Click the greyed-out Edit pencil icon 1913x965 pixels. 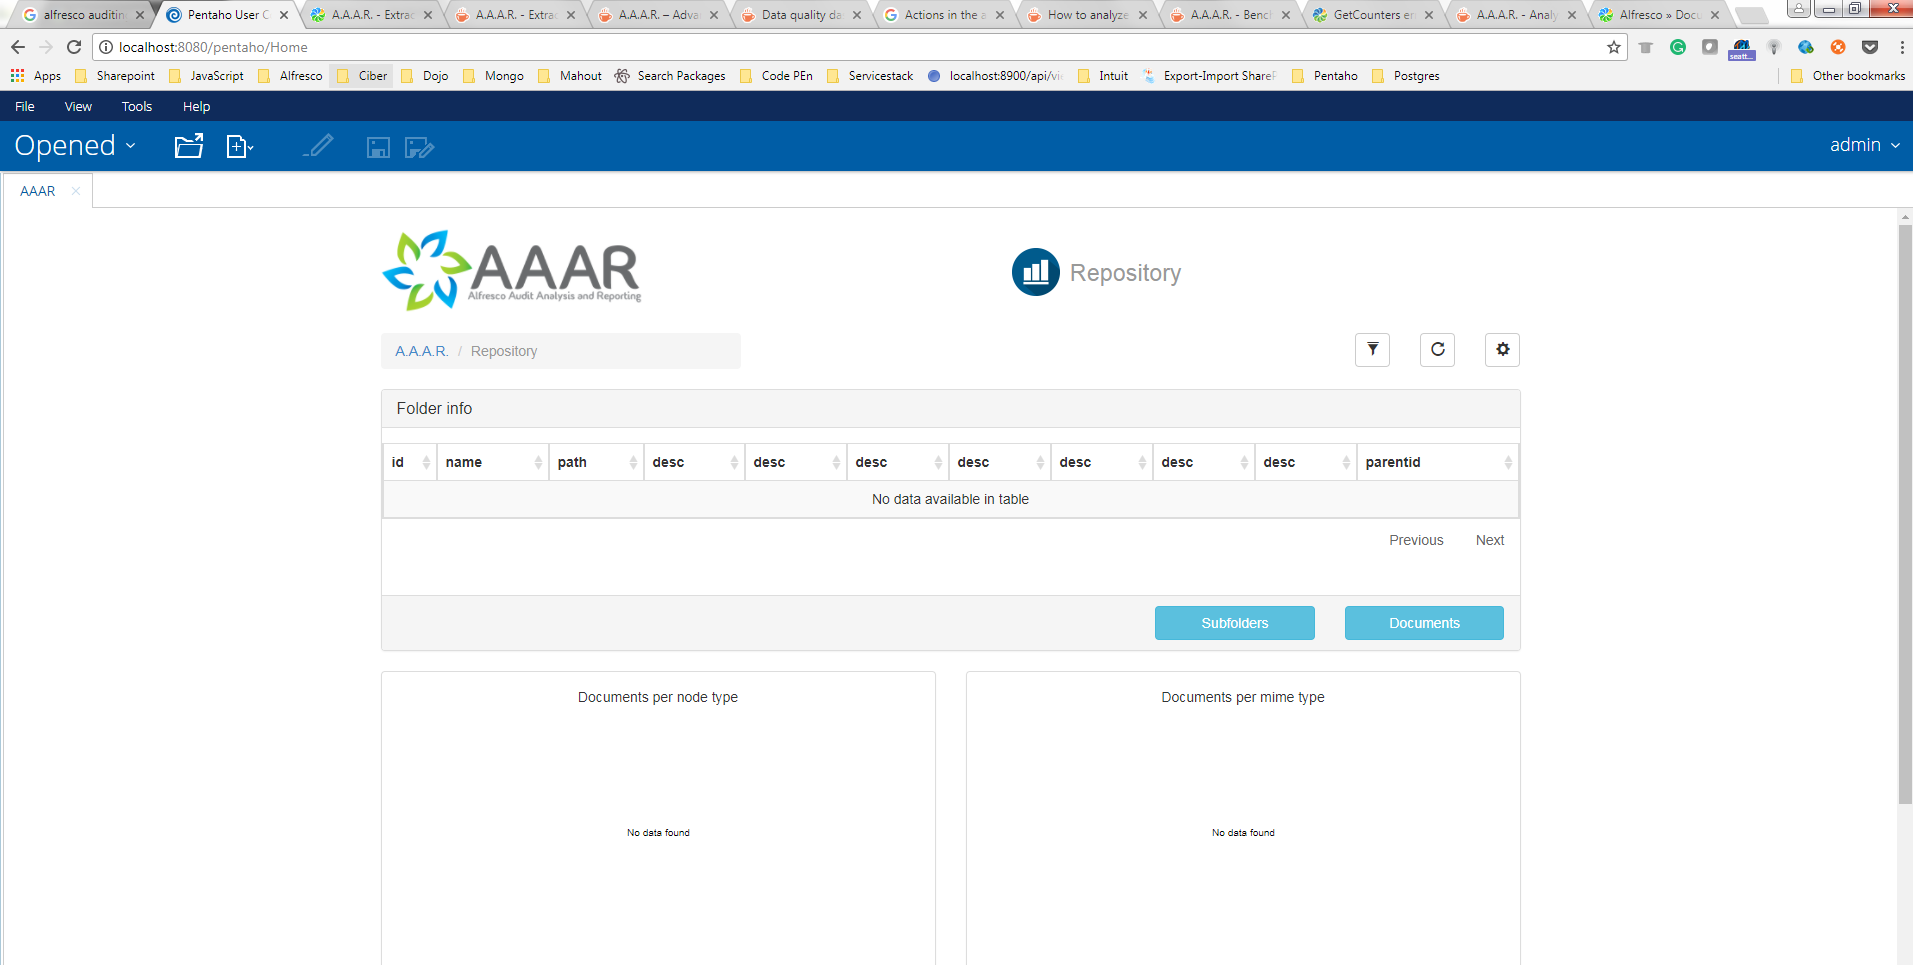point(318,146)
